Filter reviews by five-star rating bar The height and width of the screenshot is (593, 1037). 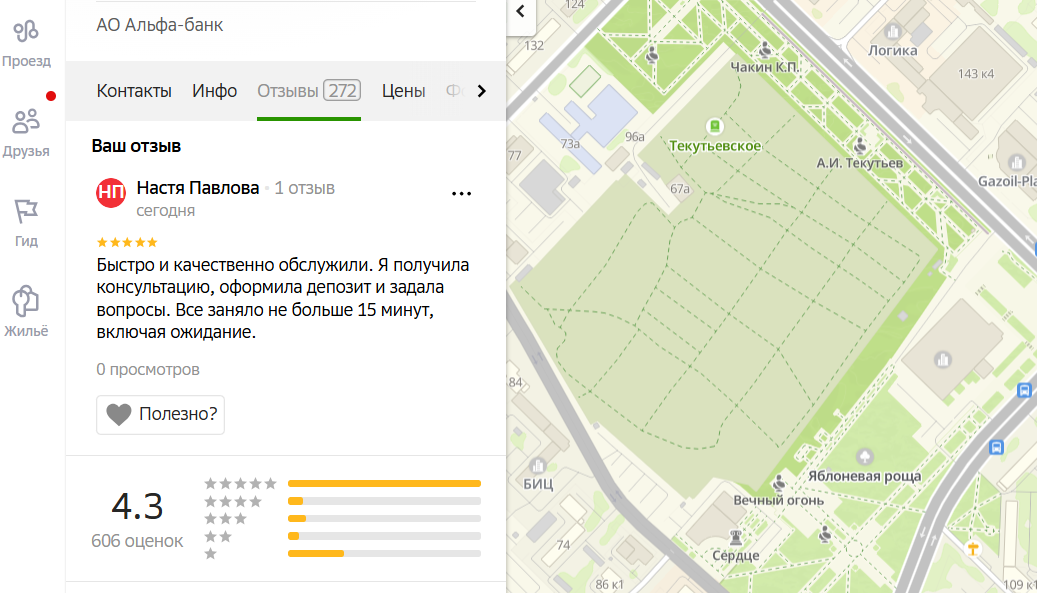coord(384,484)
